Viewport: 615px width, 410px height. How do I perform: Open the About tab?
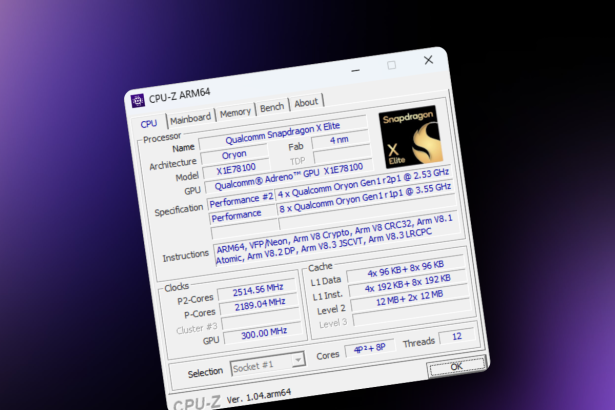pyautogui.click(x=306, y=102)
